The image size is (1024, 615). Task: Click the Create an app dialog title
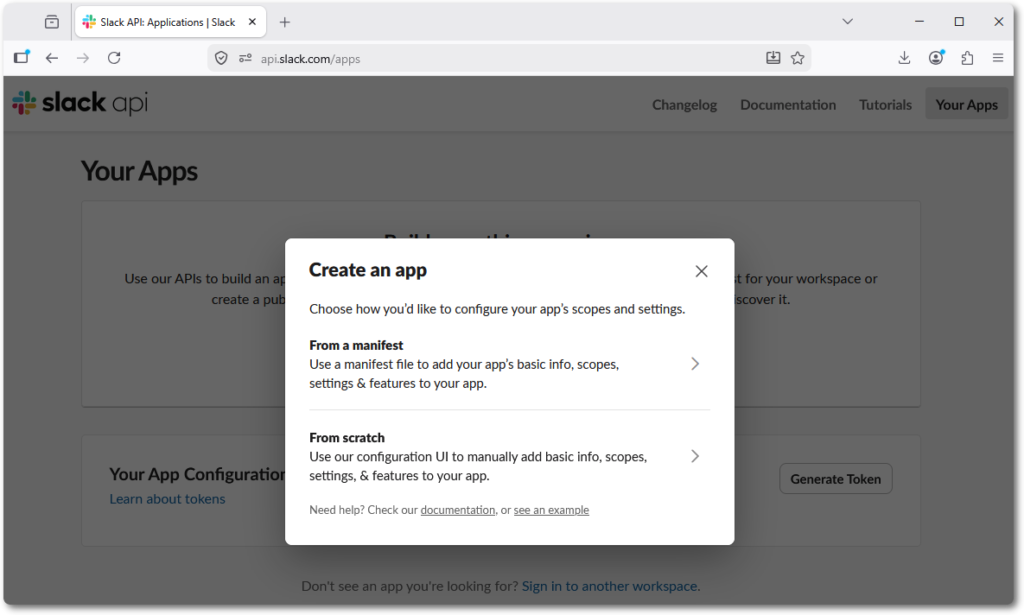click(x=368, y=270)
